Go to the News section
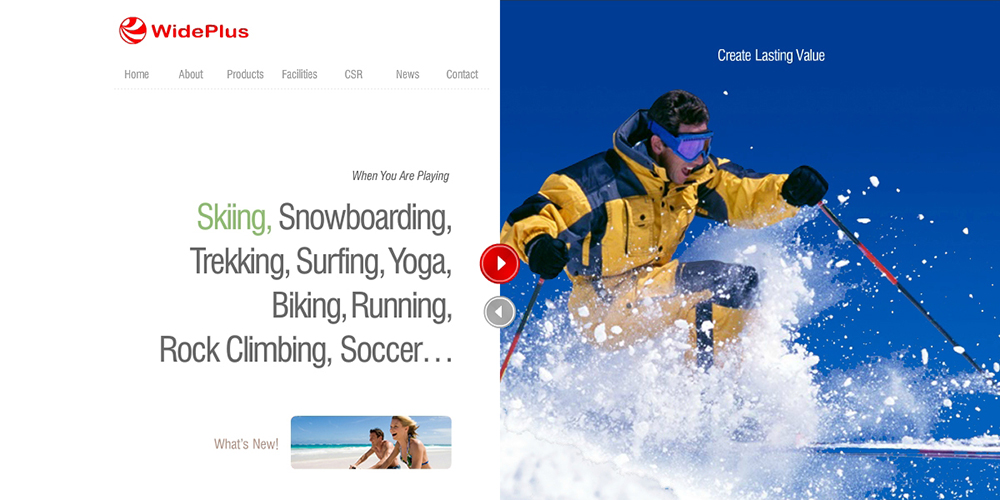The image size is (1000, 500). pyautogui.click(x=408, y=74)
